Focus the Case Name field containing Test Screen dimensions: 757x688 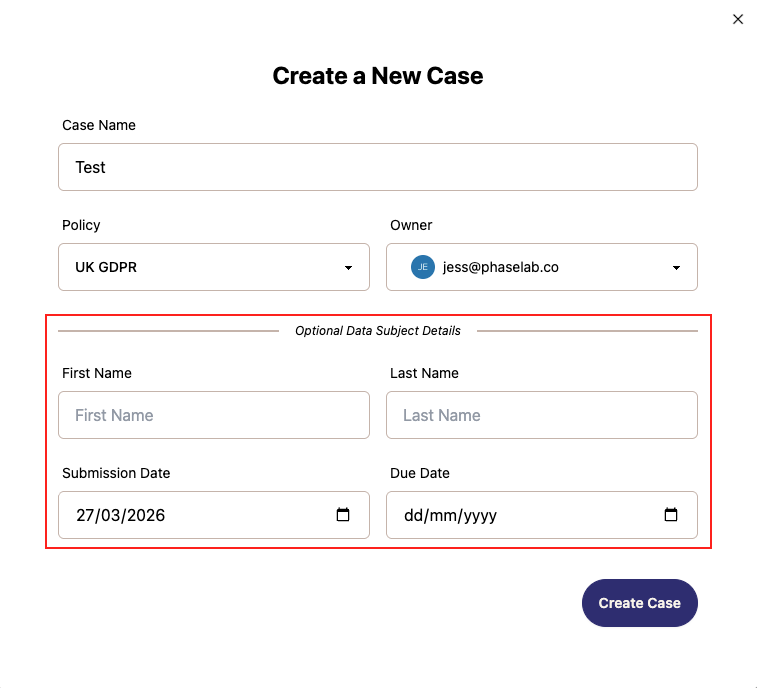pos(378,167)
